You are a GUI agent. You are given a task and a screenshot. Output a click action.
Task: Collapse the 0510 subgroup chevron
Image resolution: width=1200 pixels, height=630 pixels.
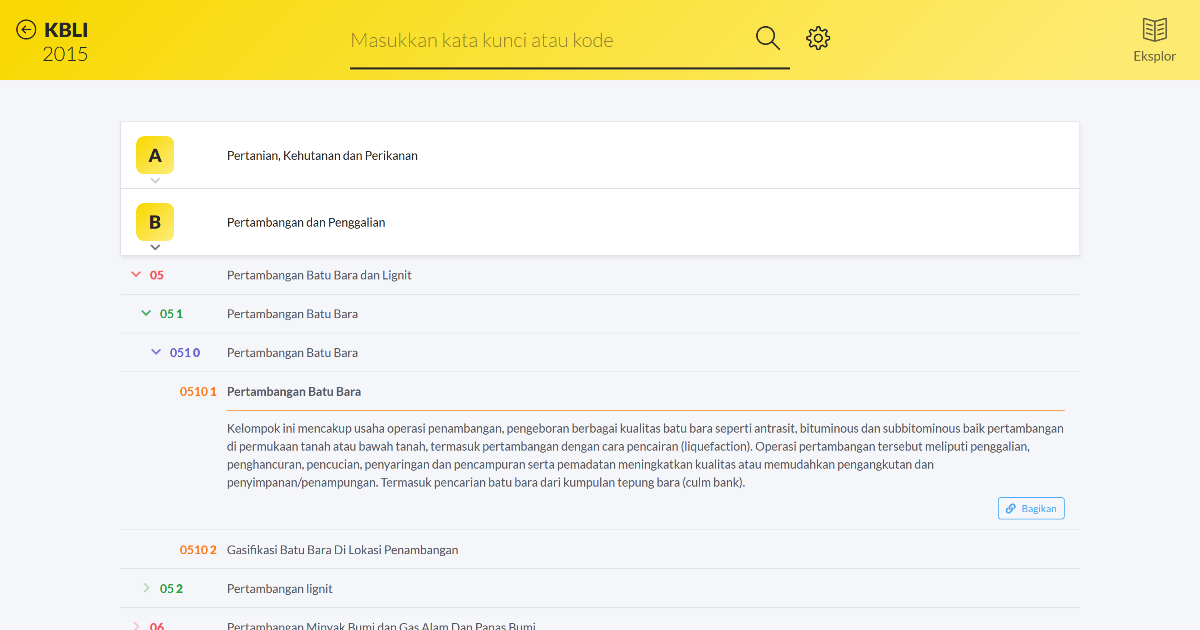click(156, 351)
